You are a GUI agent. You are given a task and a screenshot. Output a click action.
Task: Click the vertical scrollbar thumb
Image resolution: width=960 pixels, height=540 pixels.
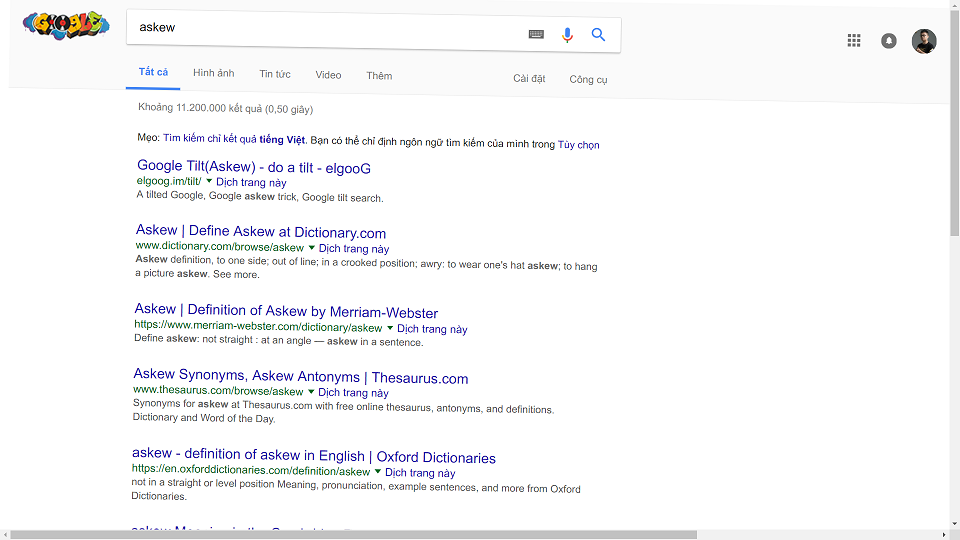coord(954,122)
